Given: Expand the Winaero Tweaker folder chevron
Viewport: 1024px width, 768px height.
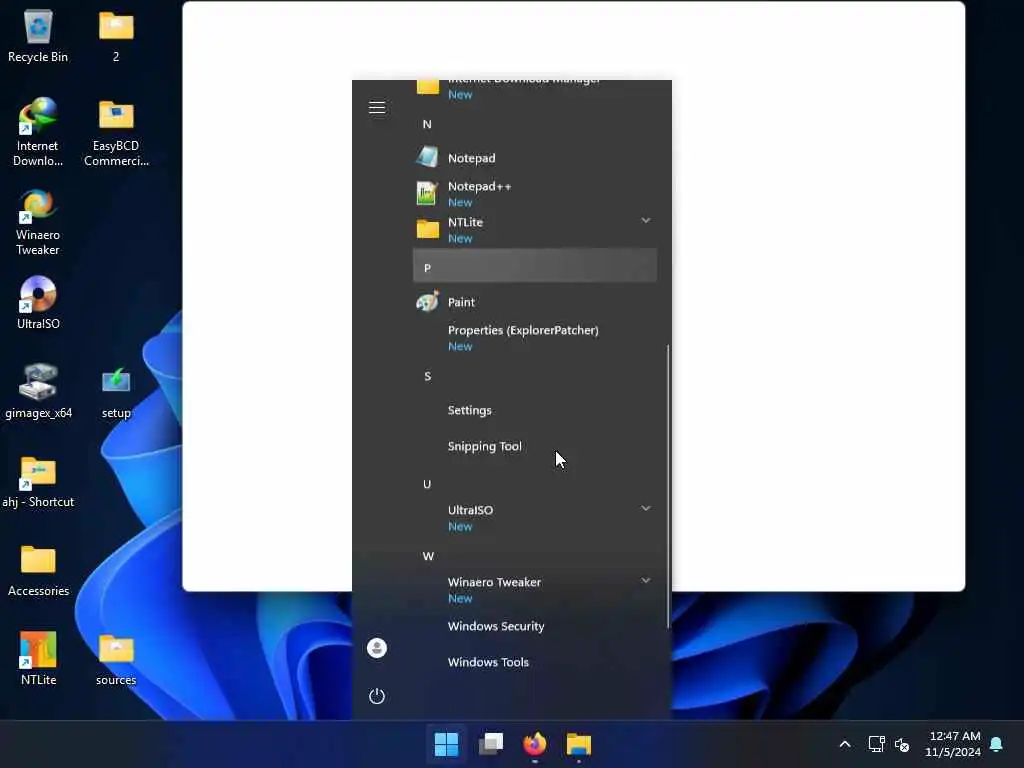Looking at the screenshot, I should pyautogui.click(x=645, y=581).
